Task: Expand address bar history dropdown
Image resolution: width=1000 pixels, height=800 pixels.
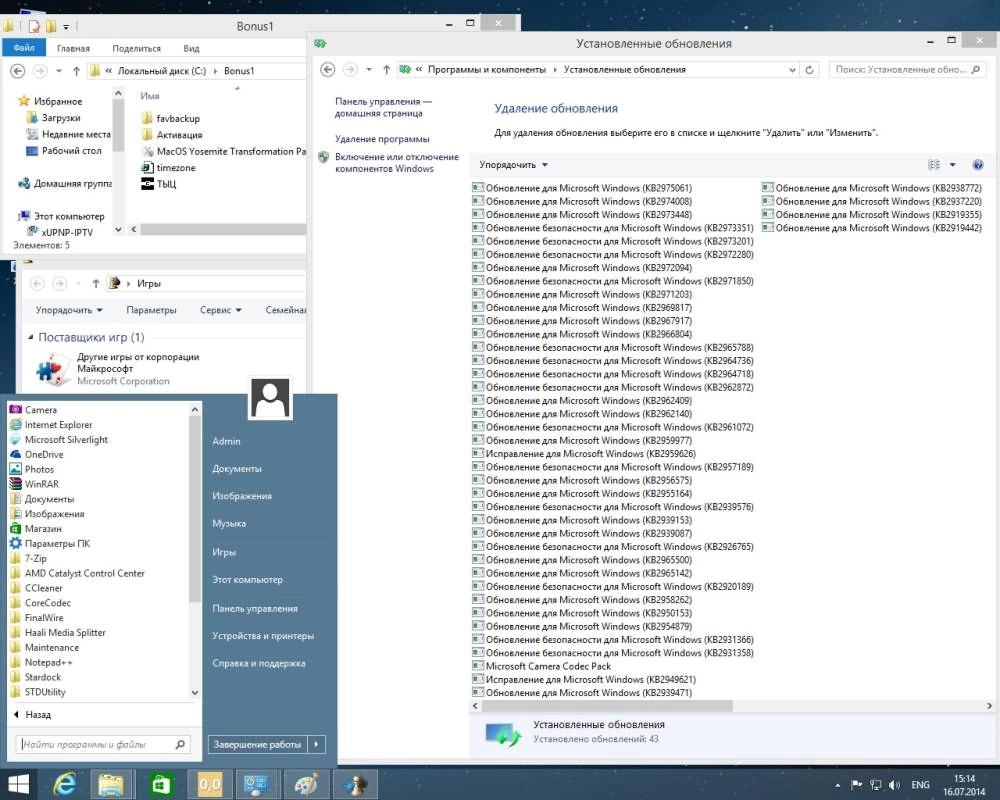Action: click(x=792, y=70)
